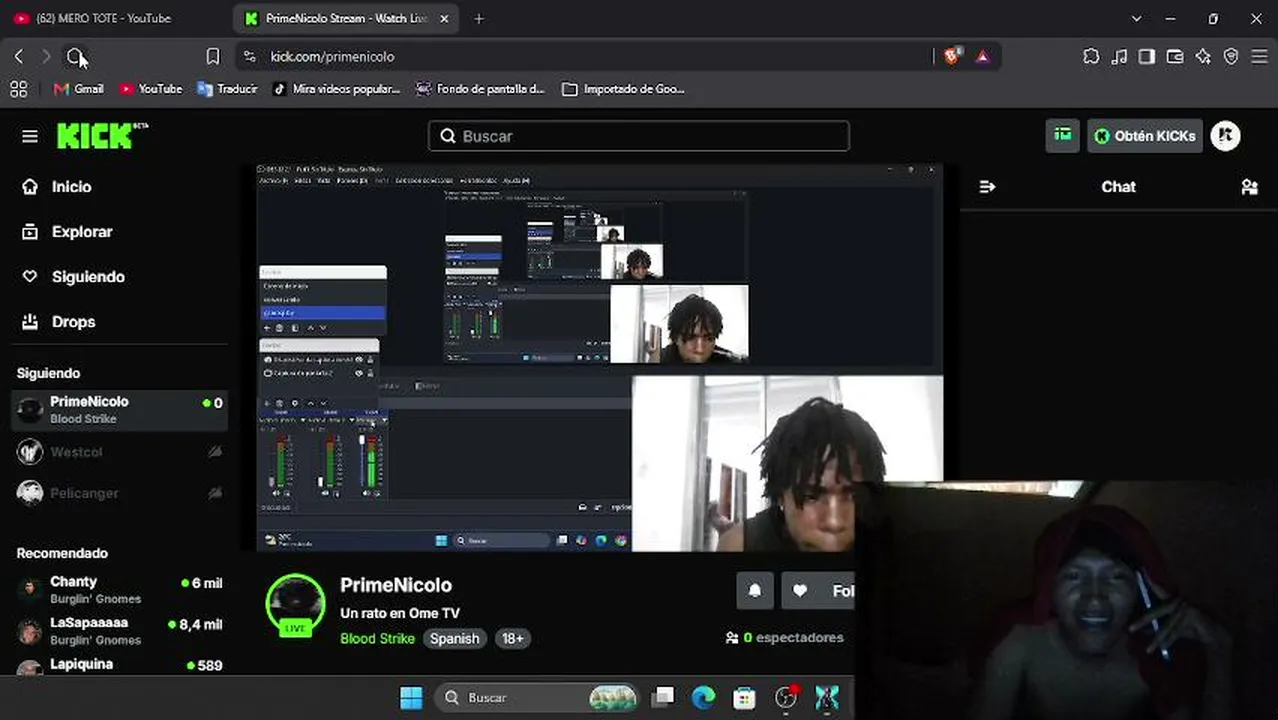This screenshot has height=720, width=1278.
Task: Open the Mira videos popular bookmark
Action: pos(336,89)
